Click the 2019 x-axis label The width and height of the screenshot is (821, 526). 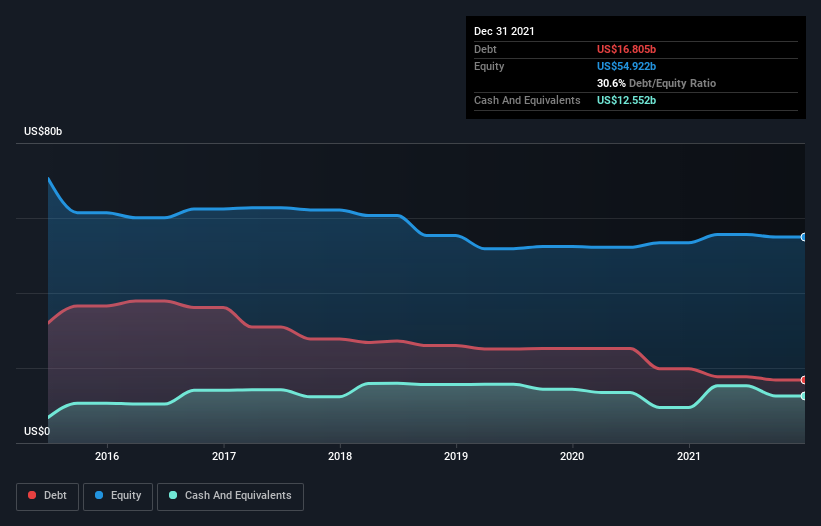(x=456, y=456)
